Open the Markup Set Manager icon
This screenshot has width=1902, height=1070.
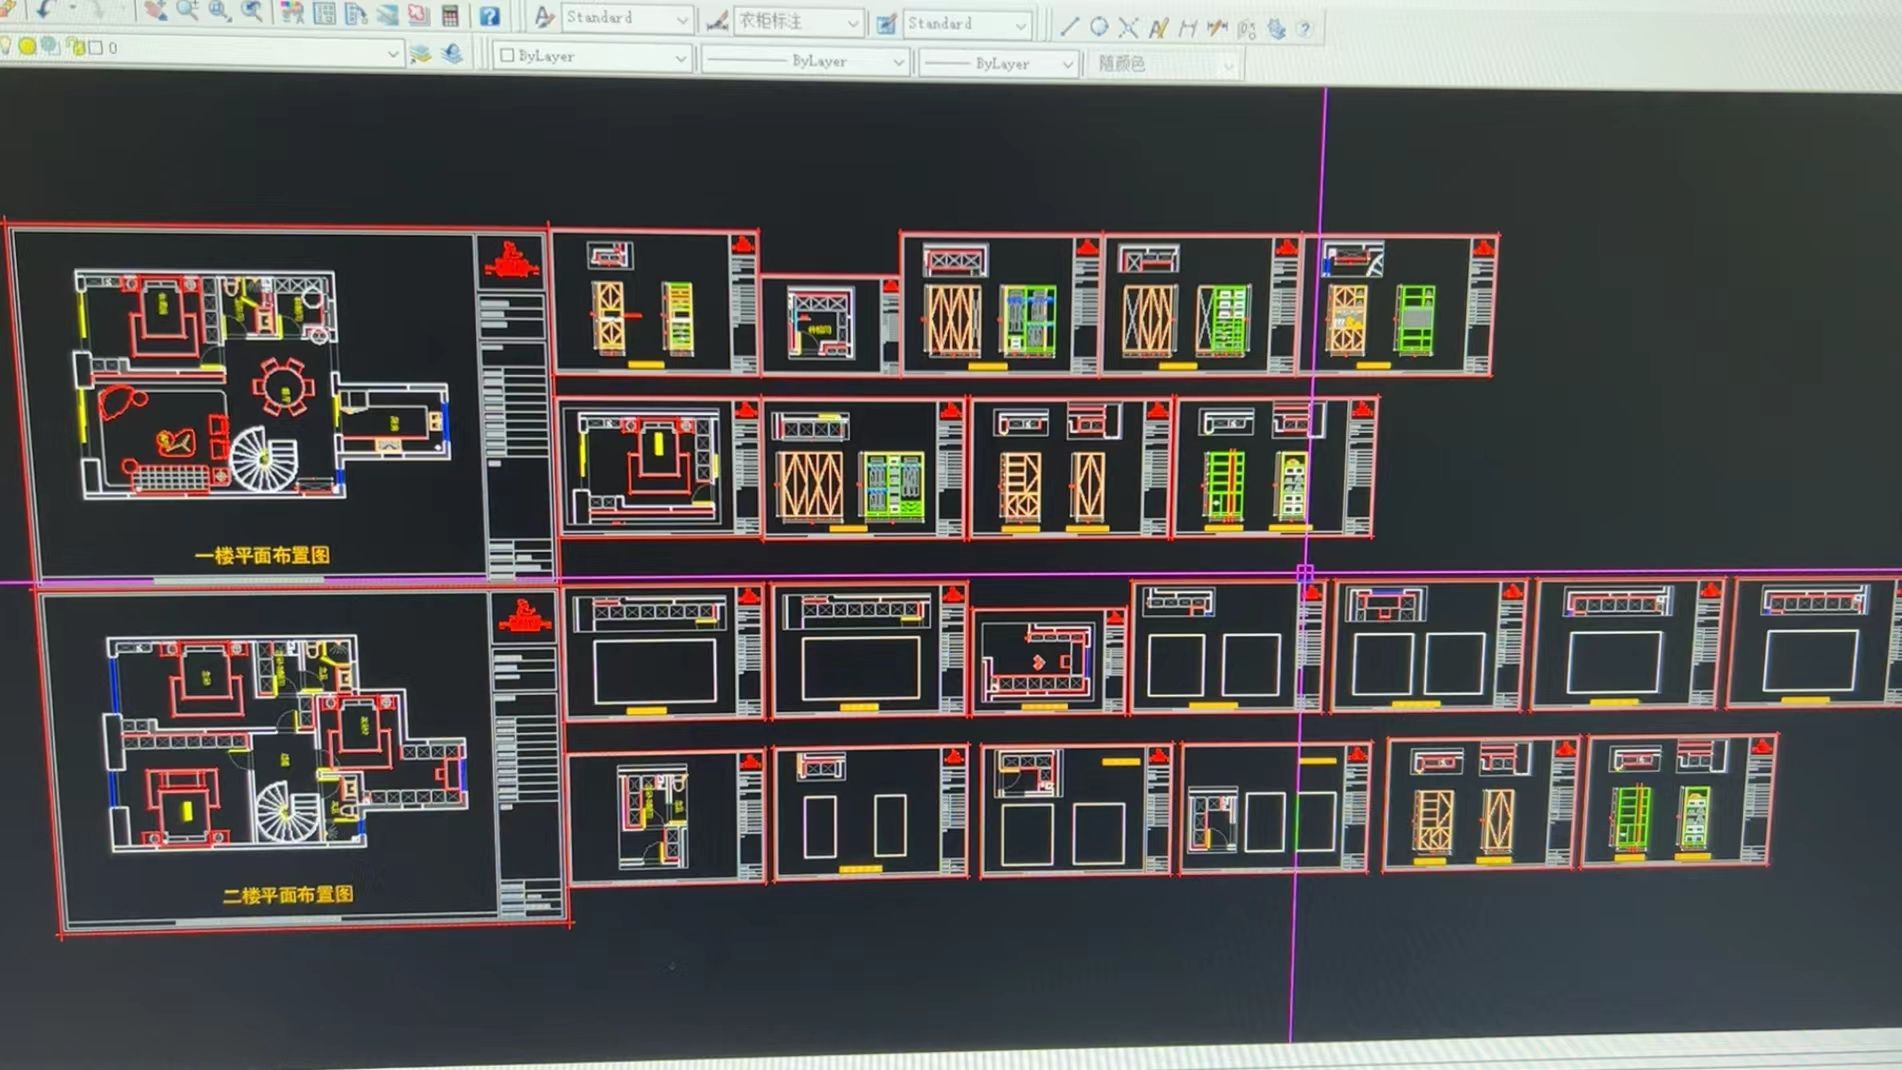(x=418, y=14)
